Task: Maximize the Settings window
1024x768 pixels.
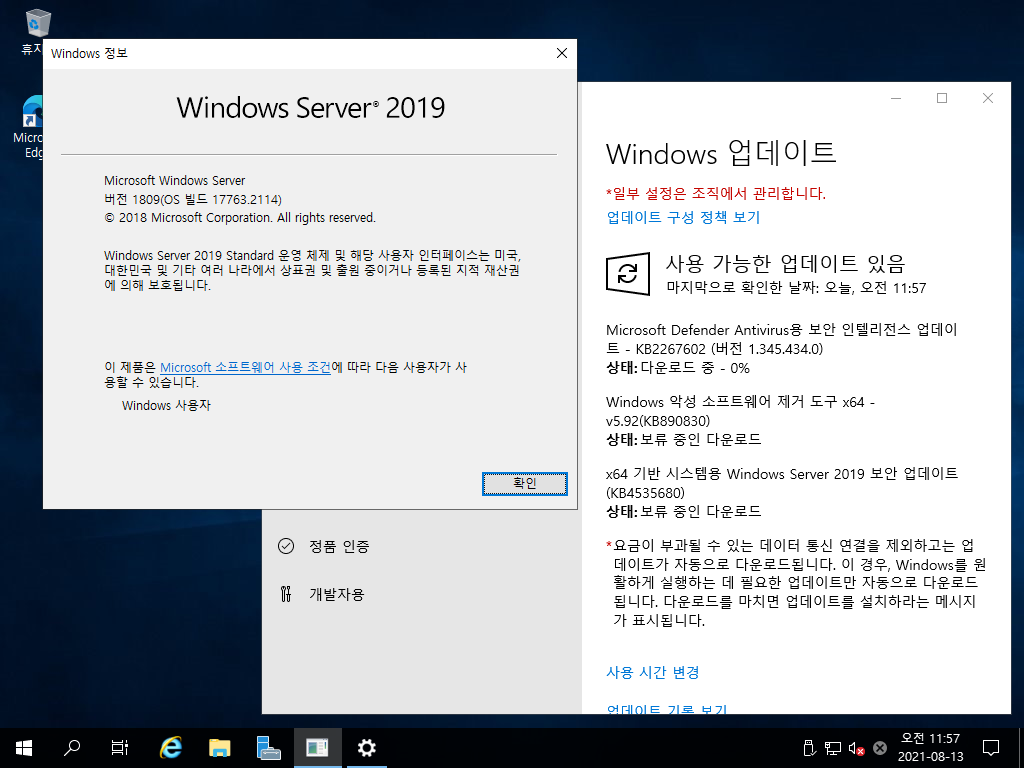Action: [x=942, y=98]
